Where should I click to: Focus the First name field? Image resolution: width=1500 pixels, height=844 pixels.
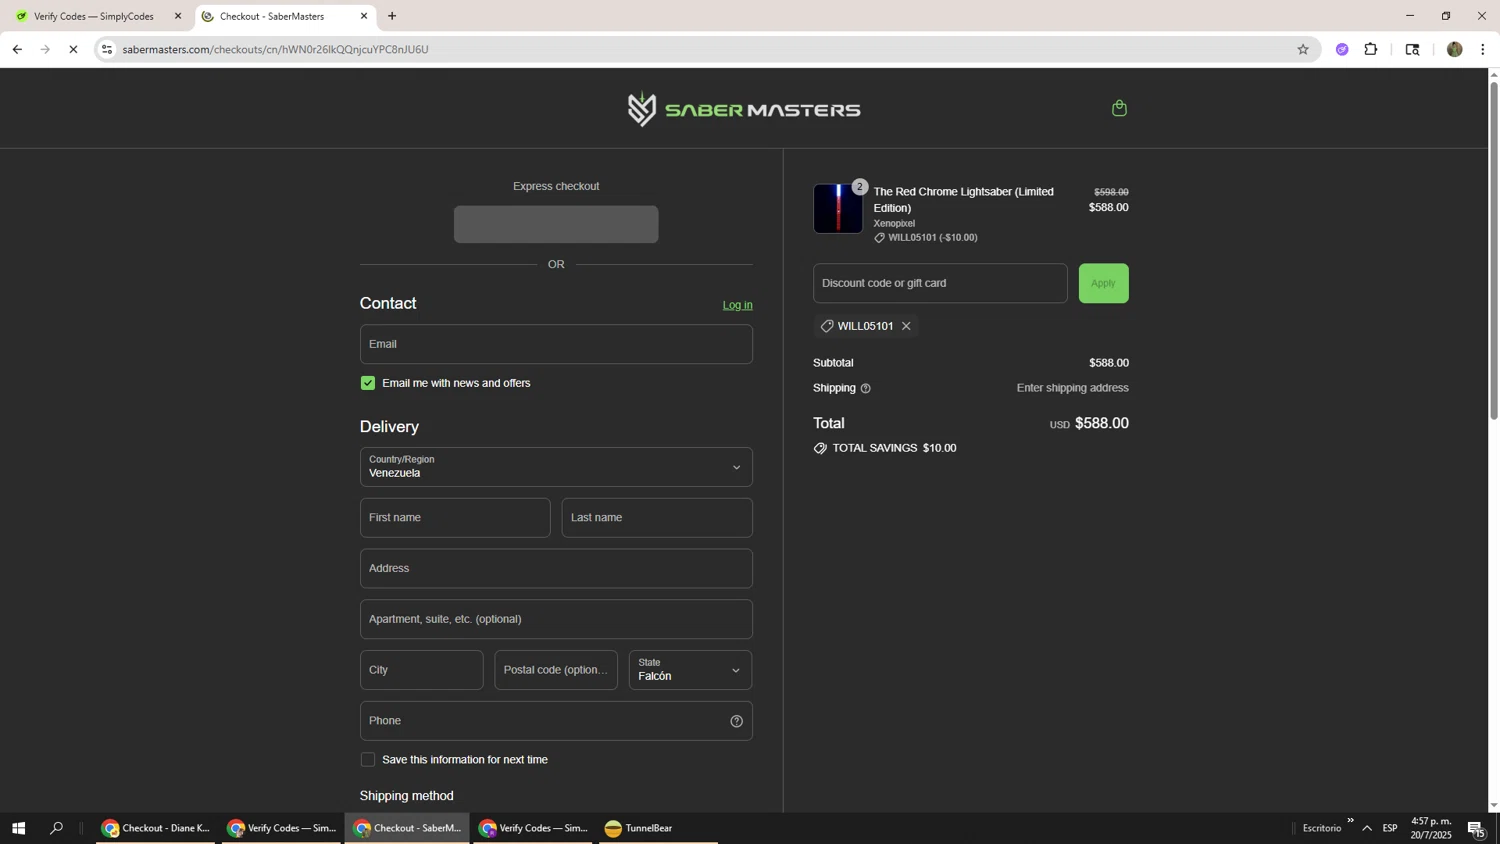click(x=455, y=518)
